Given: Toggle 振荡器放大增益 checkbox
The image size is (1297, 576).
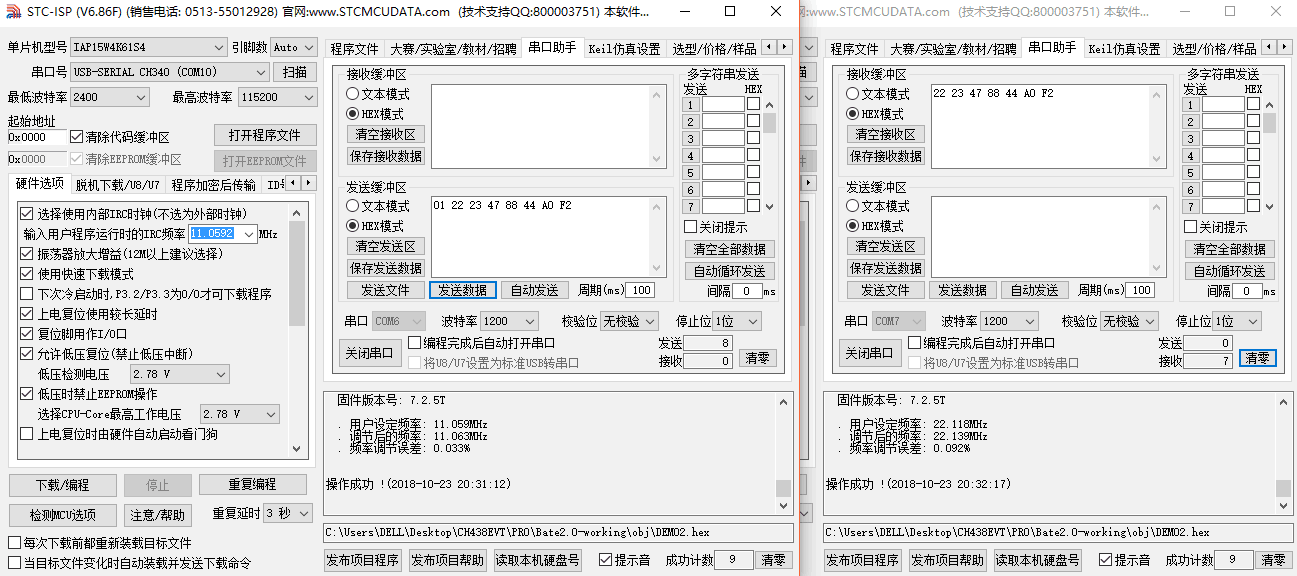Looking at the screenshot, I should coord(27,253).
